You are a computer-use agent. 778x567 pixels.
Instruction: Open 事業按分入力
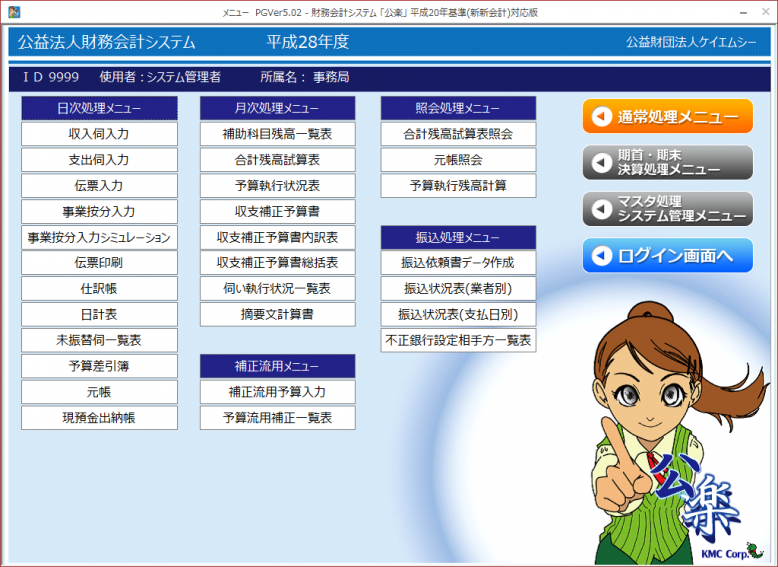pyautogui.click(x=99, y=211)
